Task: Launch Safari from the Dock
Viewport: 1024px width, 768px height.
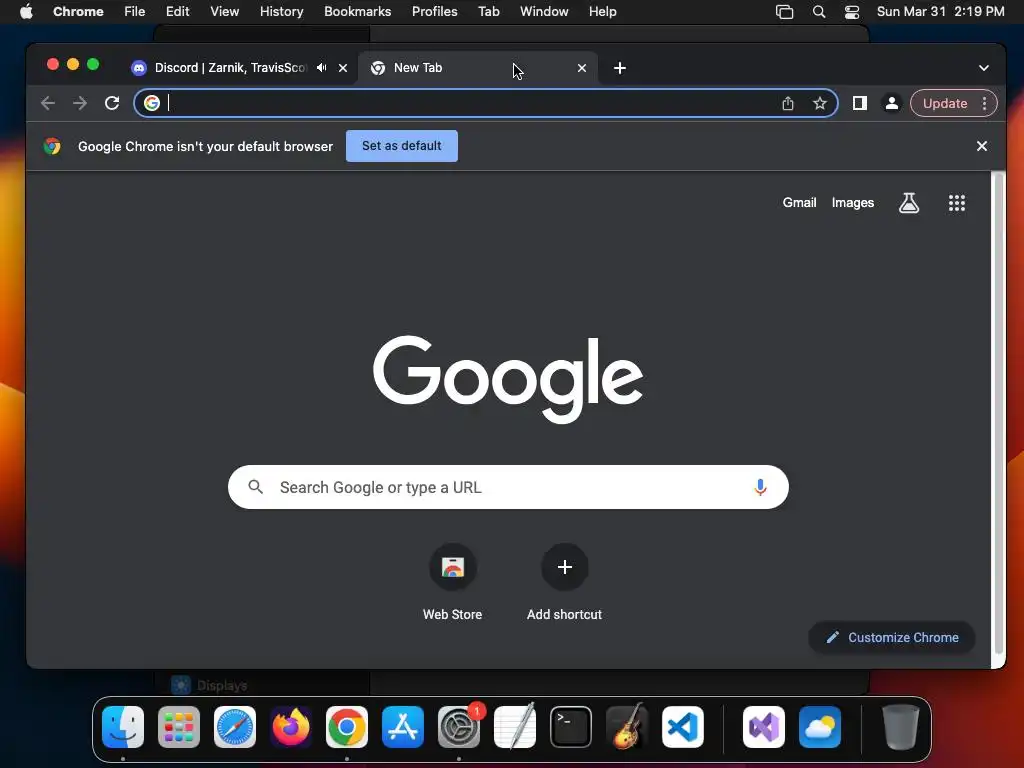Action: pos(235,727)
